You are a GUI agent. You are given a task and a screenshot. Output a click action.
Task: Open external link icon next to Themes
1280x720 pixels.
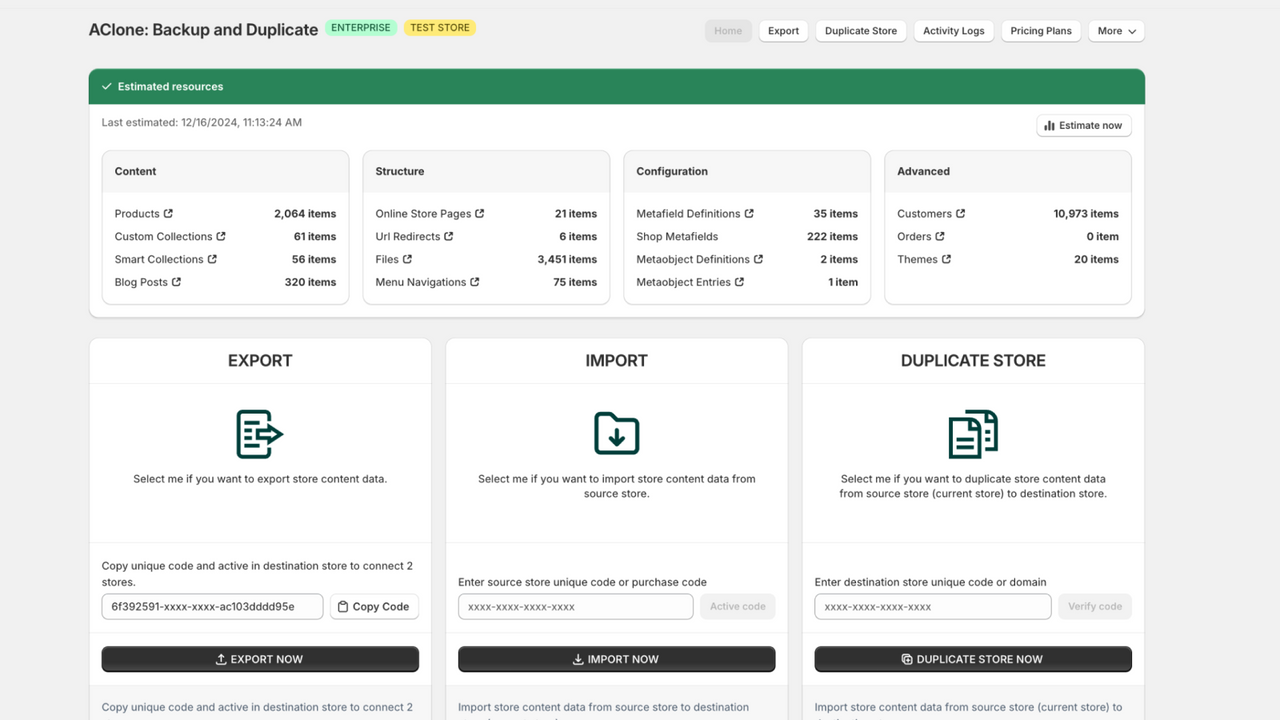pyautogui.click(x=946, y=259)
